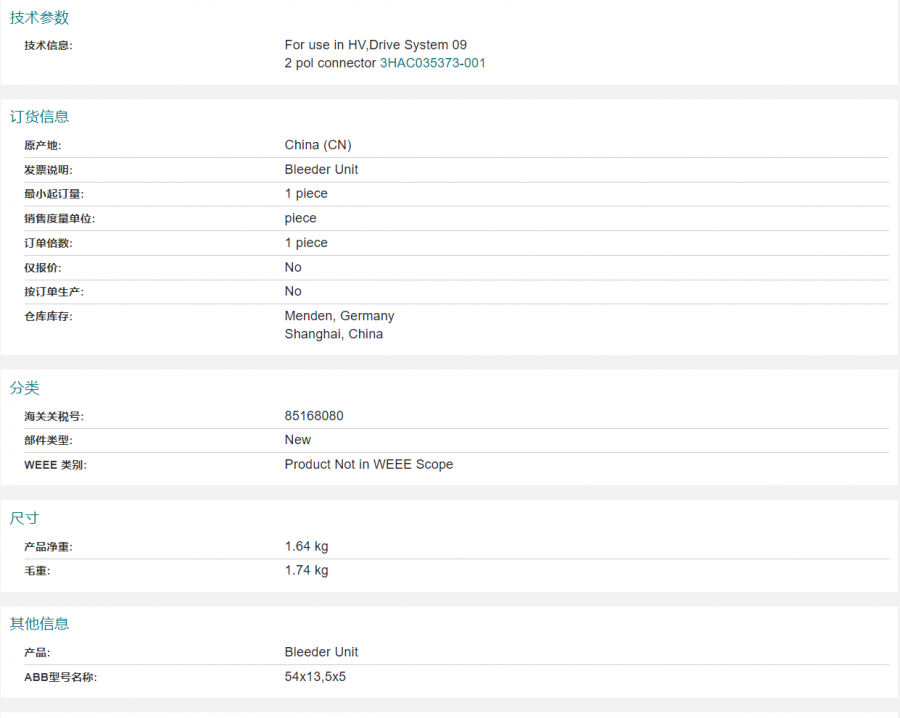Viewport: 900px width, 718px height.
Task: Click the customs tariff number 85168080
Action: (x=314, y=416)
